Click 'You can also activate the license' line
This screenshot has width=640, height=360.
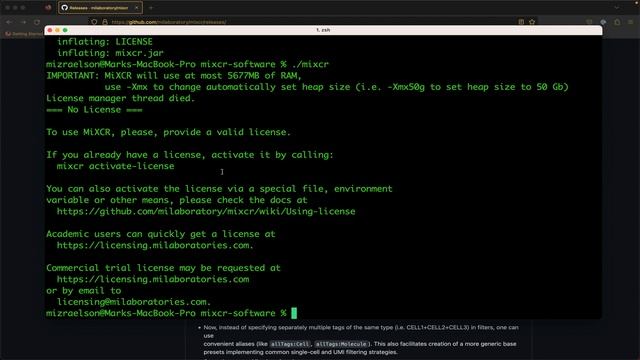coord(219,189)
